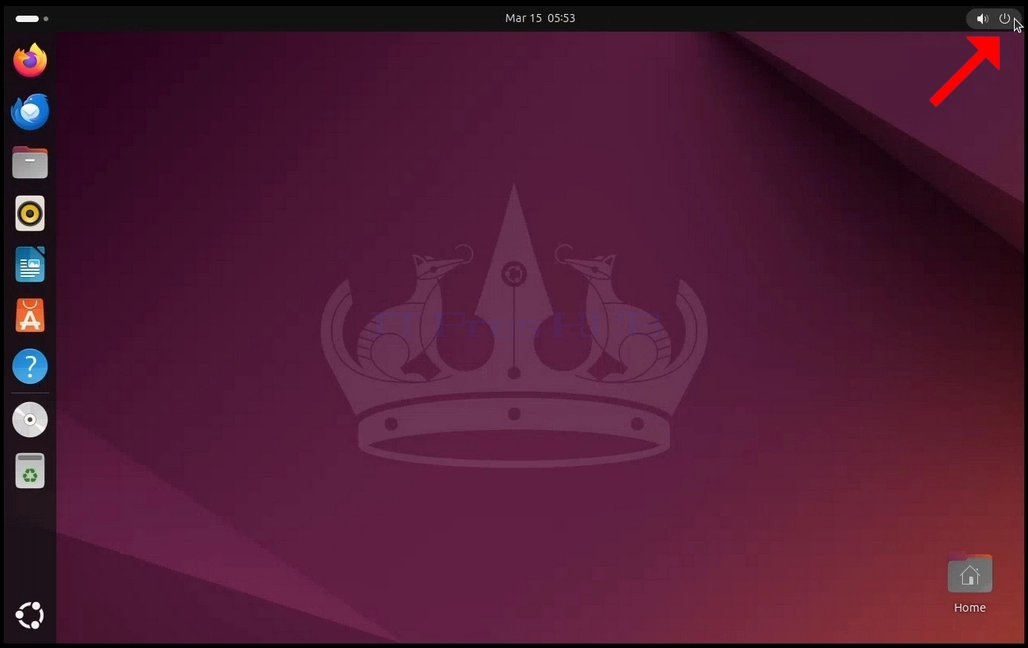Open the system menu via power icon
This screenshot has height=648, width=1028.
1004,18
